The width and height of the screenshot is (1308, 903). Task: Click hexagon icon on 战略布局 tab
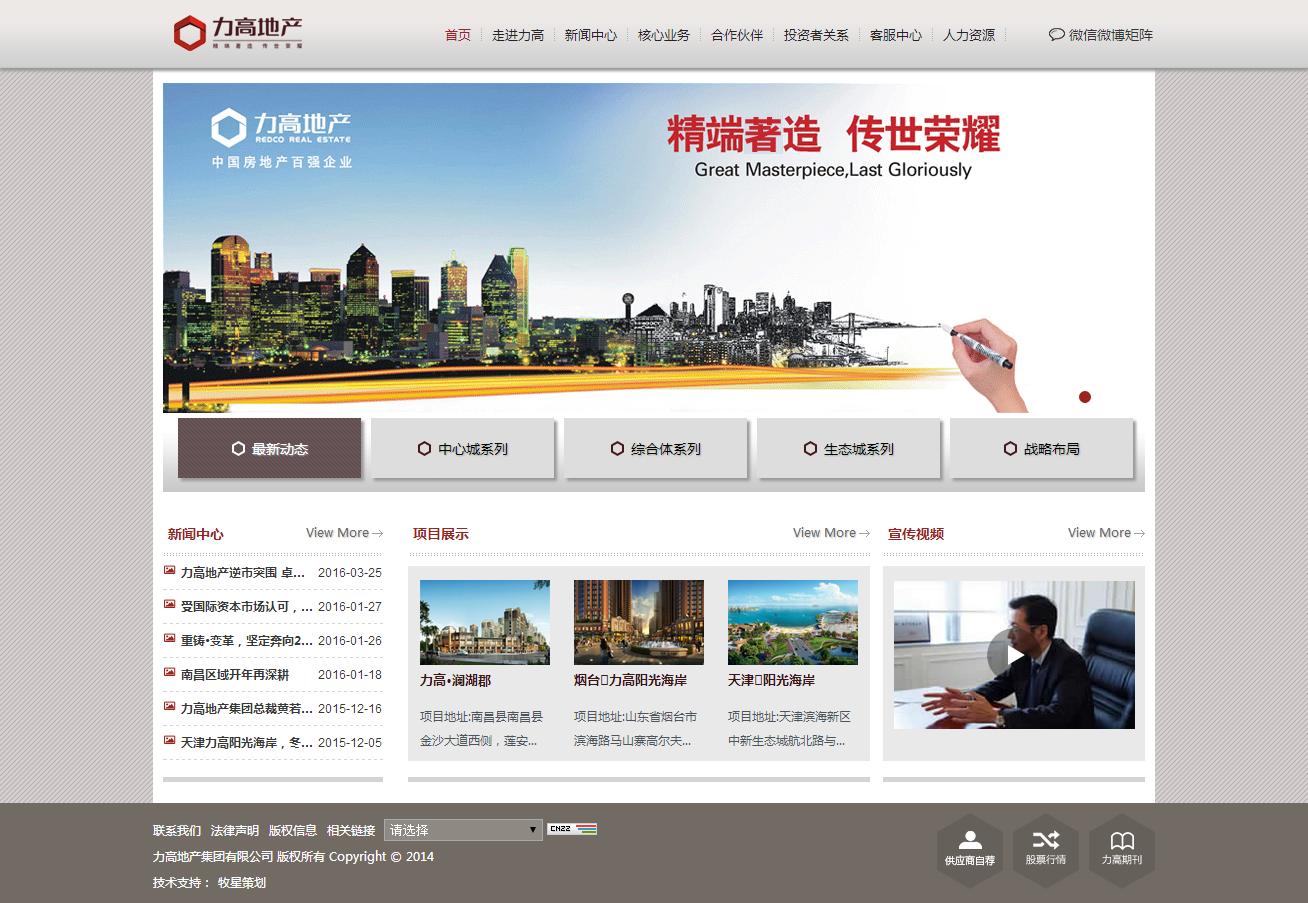(1011, 449)
